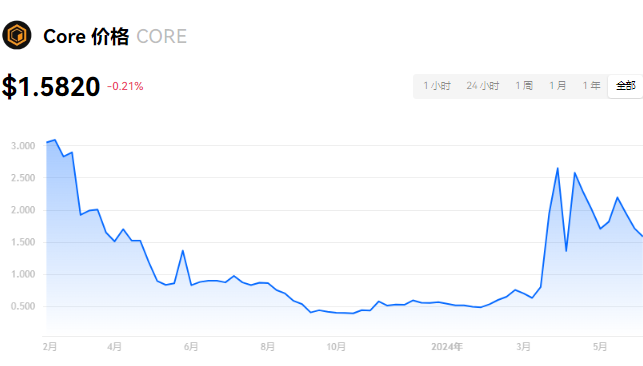Choose the 1周 time range
The height and width of the screenshot is (366, 643).
[524, 86]
